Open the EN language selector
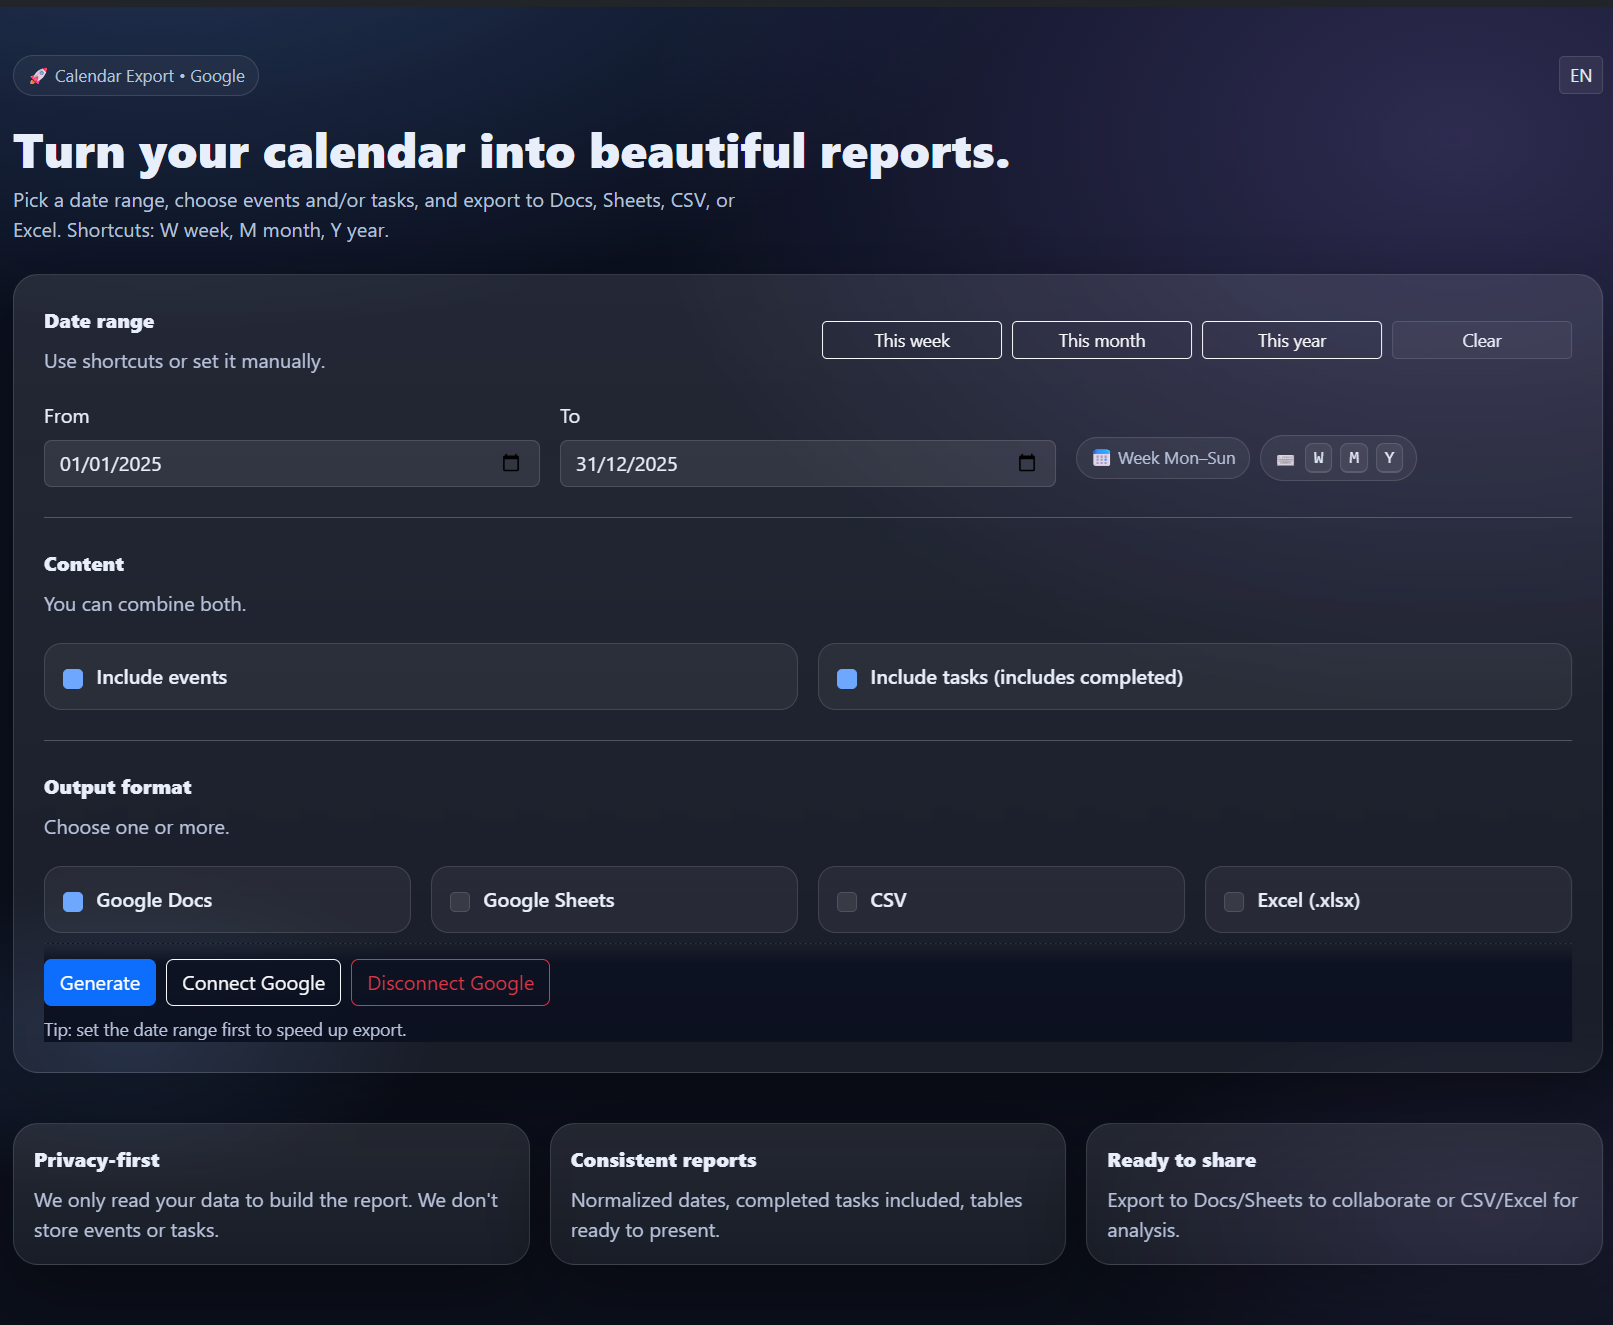Viewport: 1613px width, 1325px height. [x=1580, y=76]
